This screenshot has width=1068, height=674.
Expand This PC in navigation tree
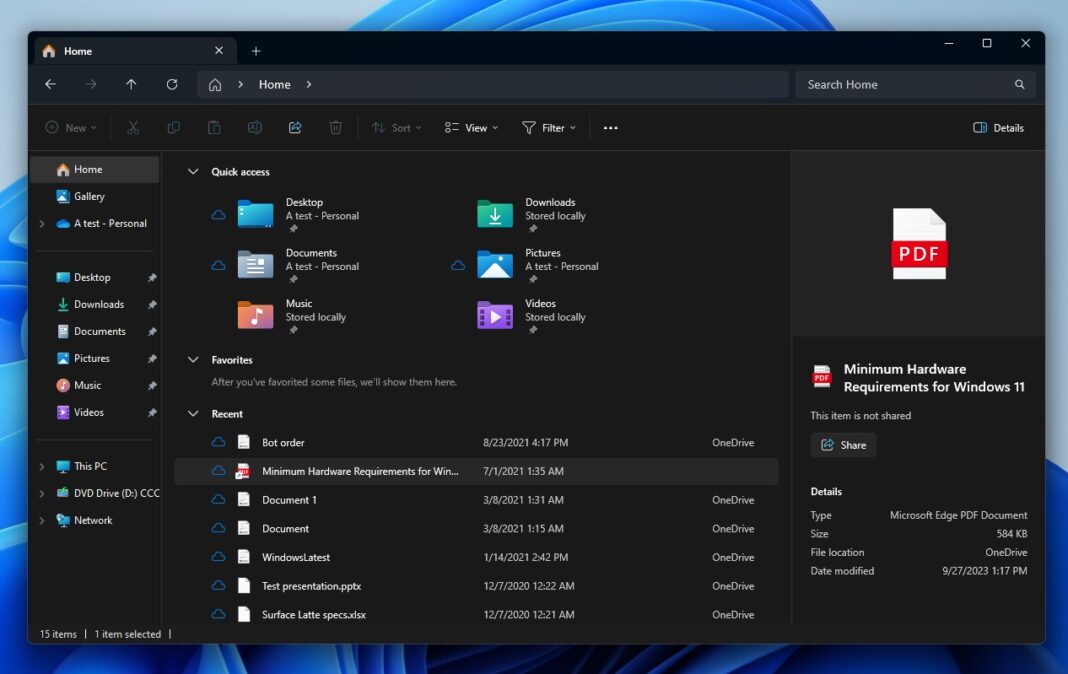pyautogui.click(x=41, y=467)
